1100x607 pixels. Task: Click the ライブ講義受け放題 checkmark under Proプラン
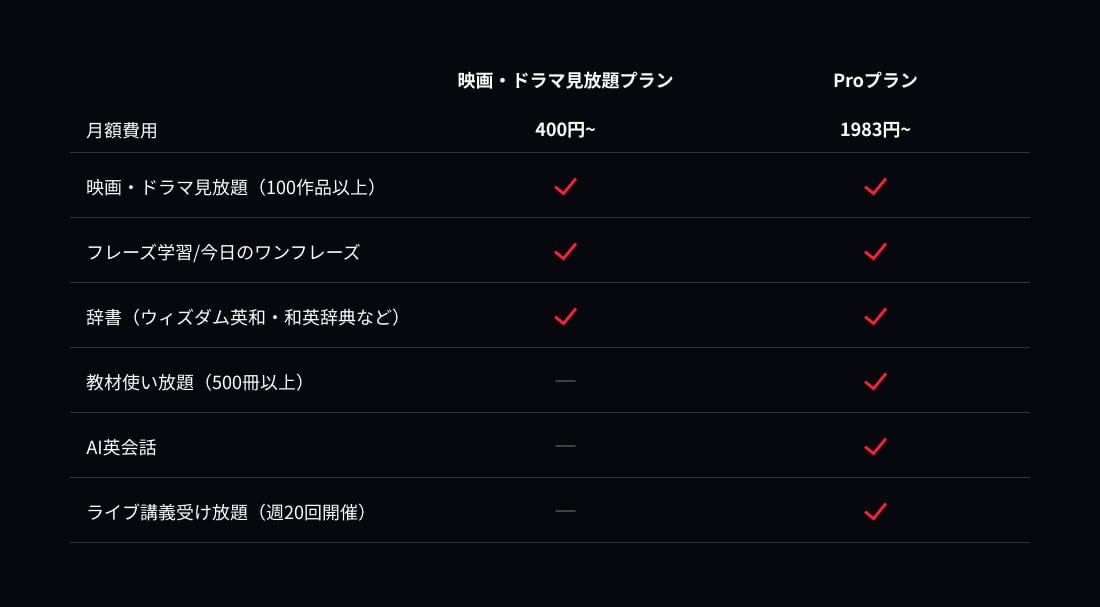point(875,511)
